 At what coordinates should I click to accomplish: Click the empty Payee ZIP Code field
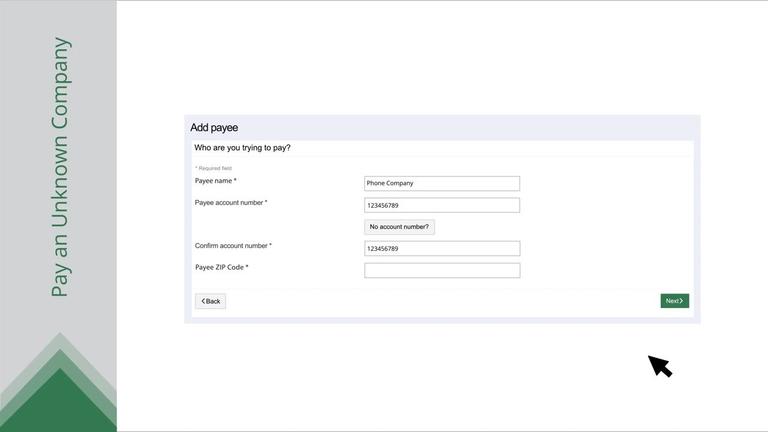click(442, 270)
